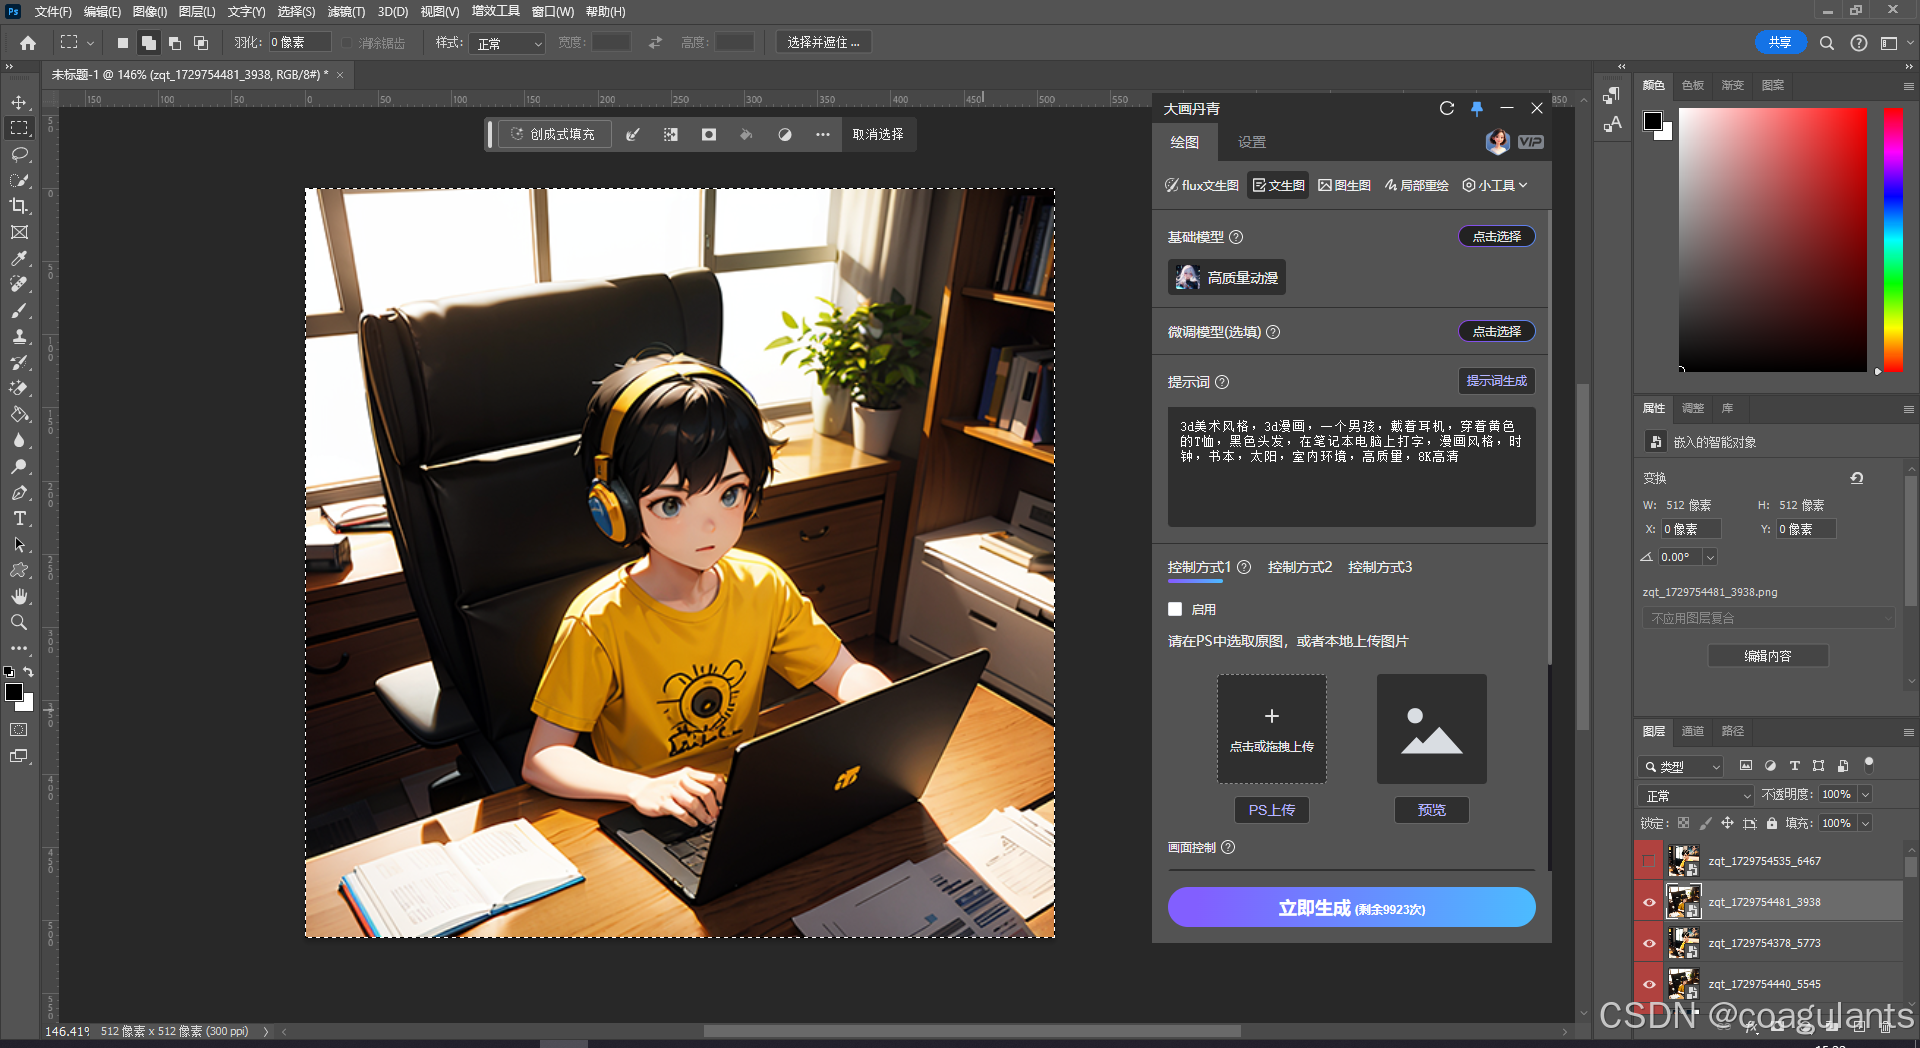The image size is (1920, 1048).
Task: Click the foreground color swatch in Color panel
Action: pos(1652,120)
